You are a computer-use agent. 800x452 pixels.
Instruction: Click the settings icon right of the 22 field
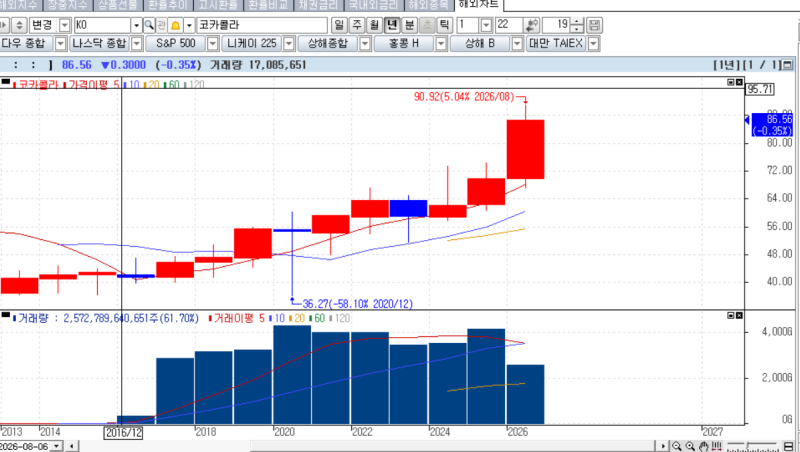[532, 25]
